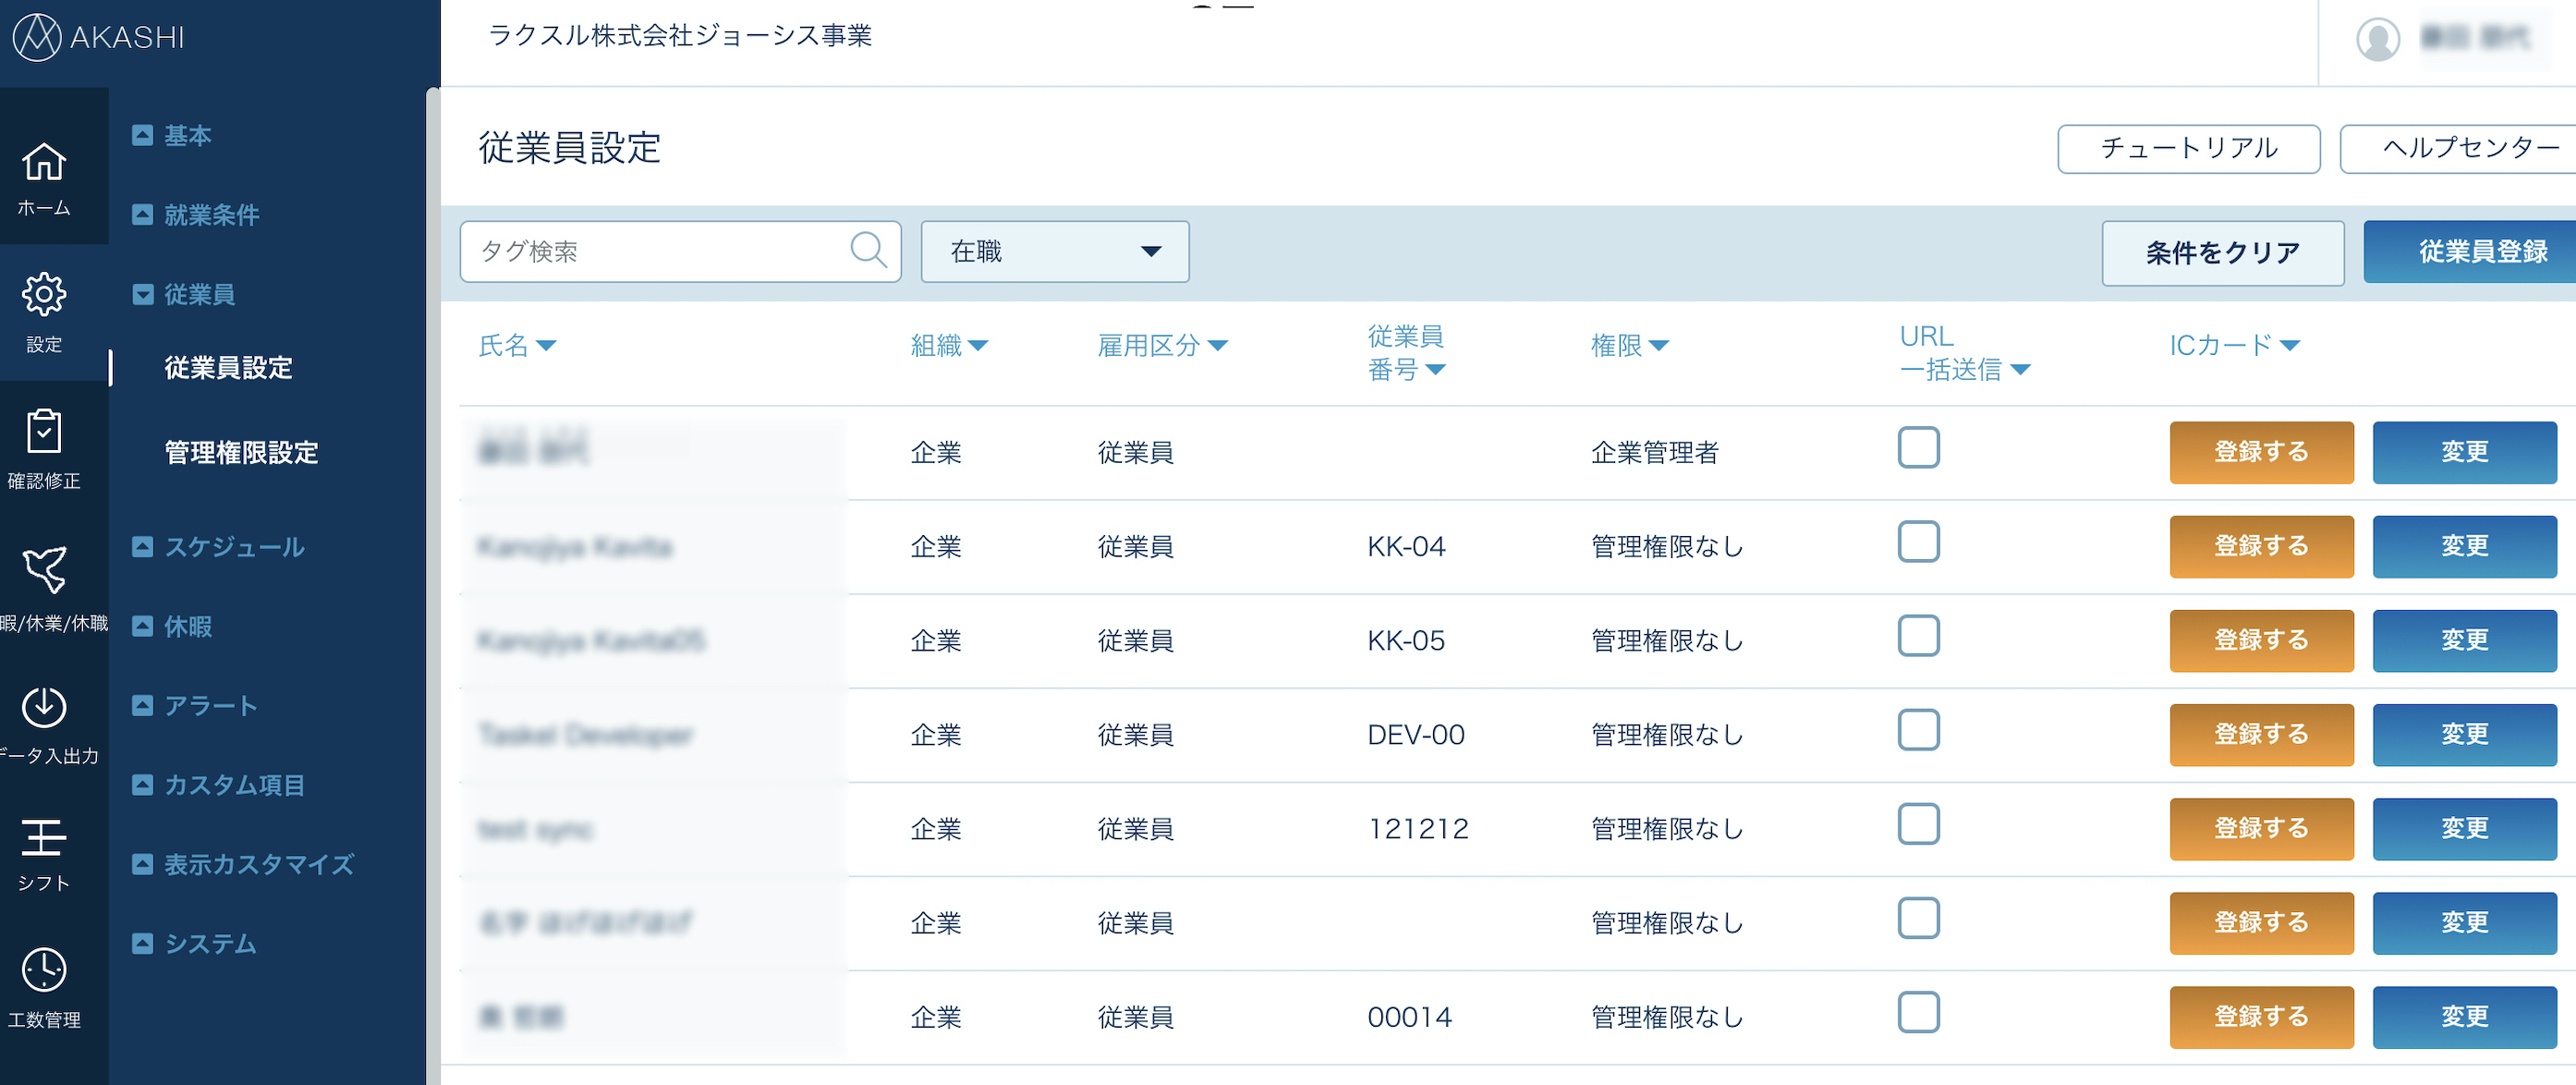
Task: Open the Settings gear icon
Action: (44, 295)
